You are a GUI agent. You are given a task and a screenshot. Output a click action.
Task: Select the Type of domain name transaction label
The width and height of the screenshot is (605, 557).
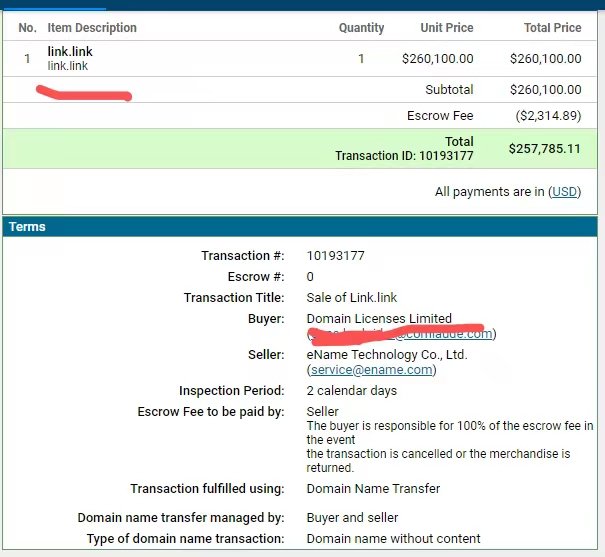pos(185,538)
